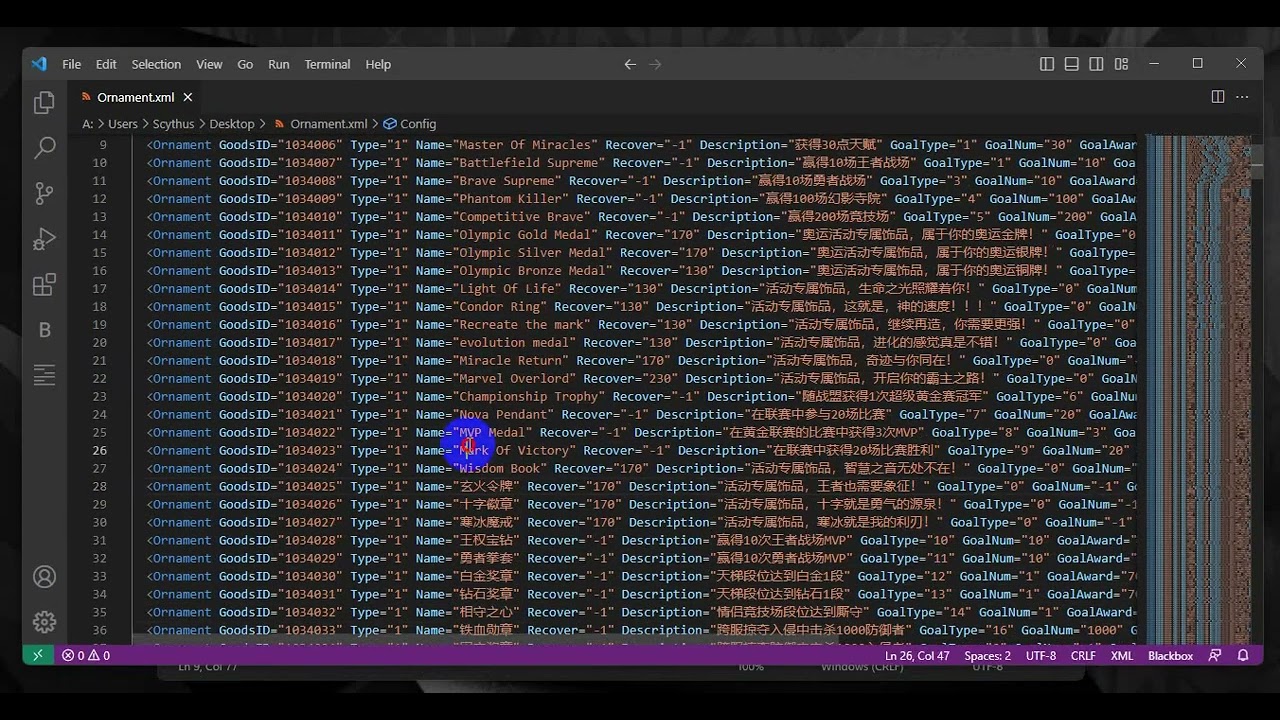Open the Go menu

click(x=245, y=64)
